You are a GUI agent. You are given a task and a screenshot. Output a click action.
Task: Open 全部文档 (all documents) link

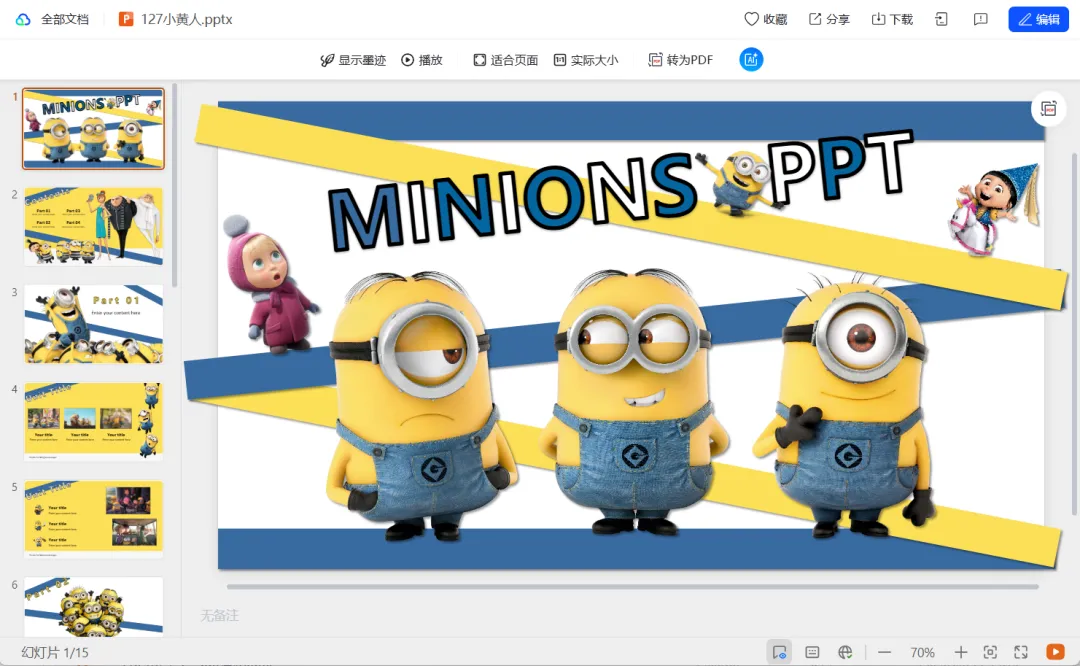click(x=65, y=19)
